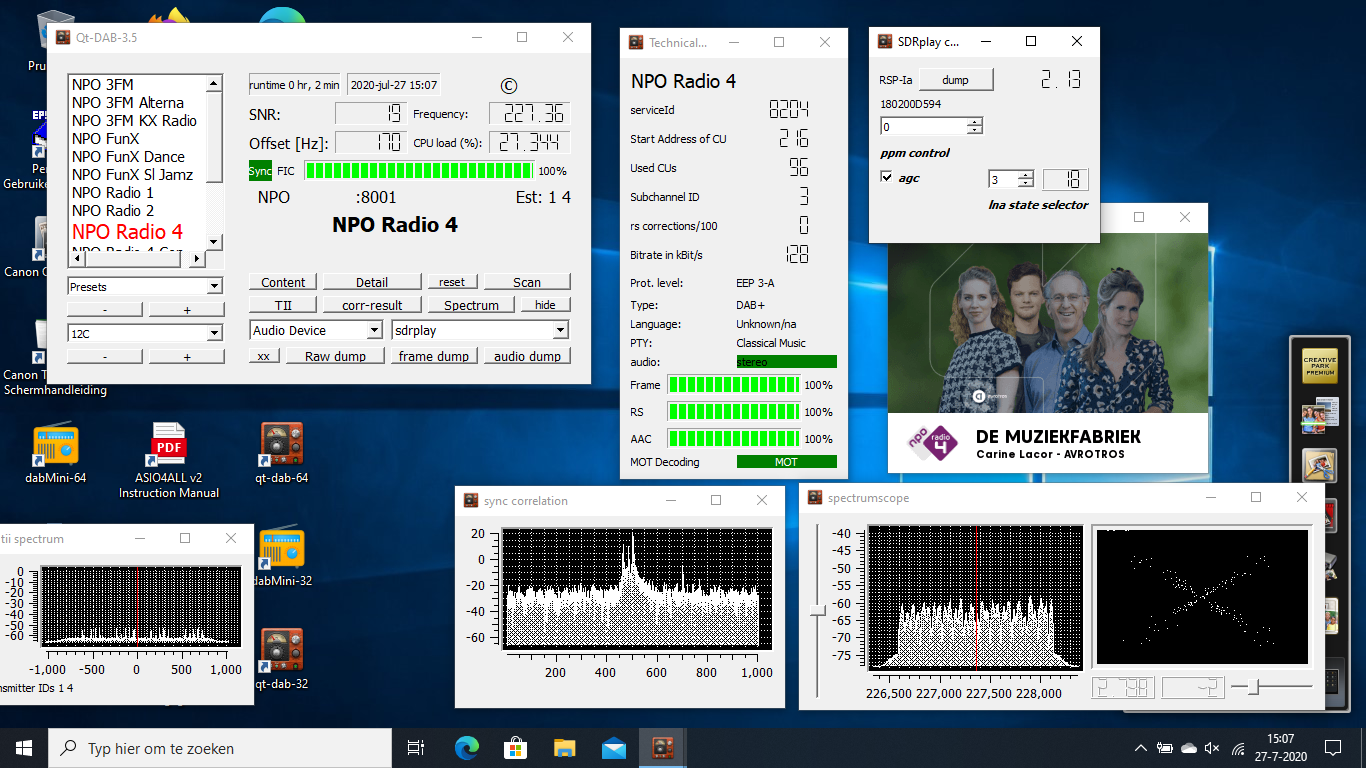Increase the lna state selector value
The image size is (1366, 768).
point(1025,175)
